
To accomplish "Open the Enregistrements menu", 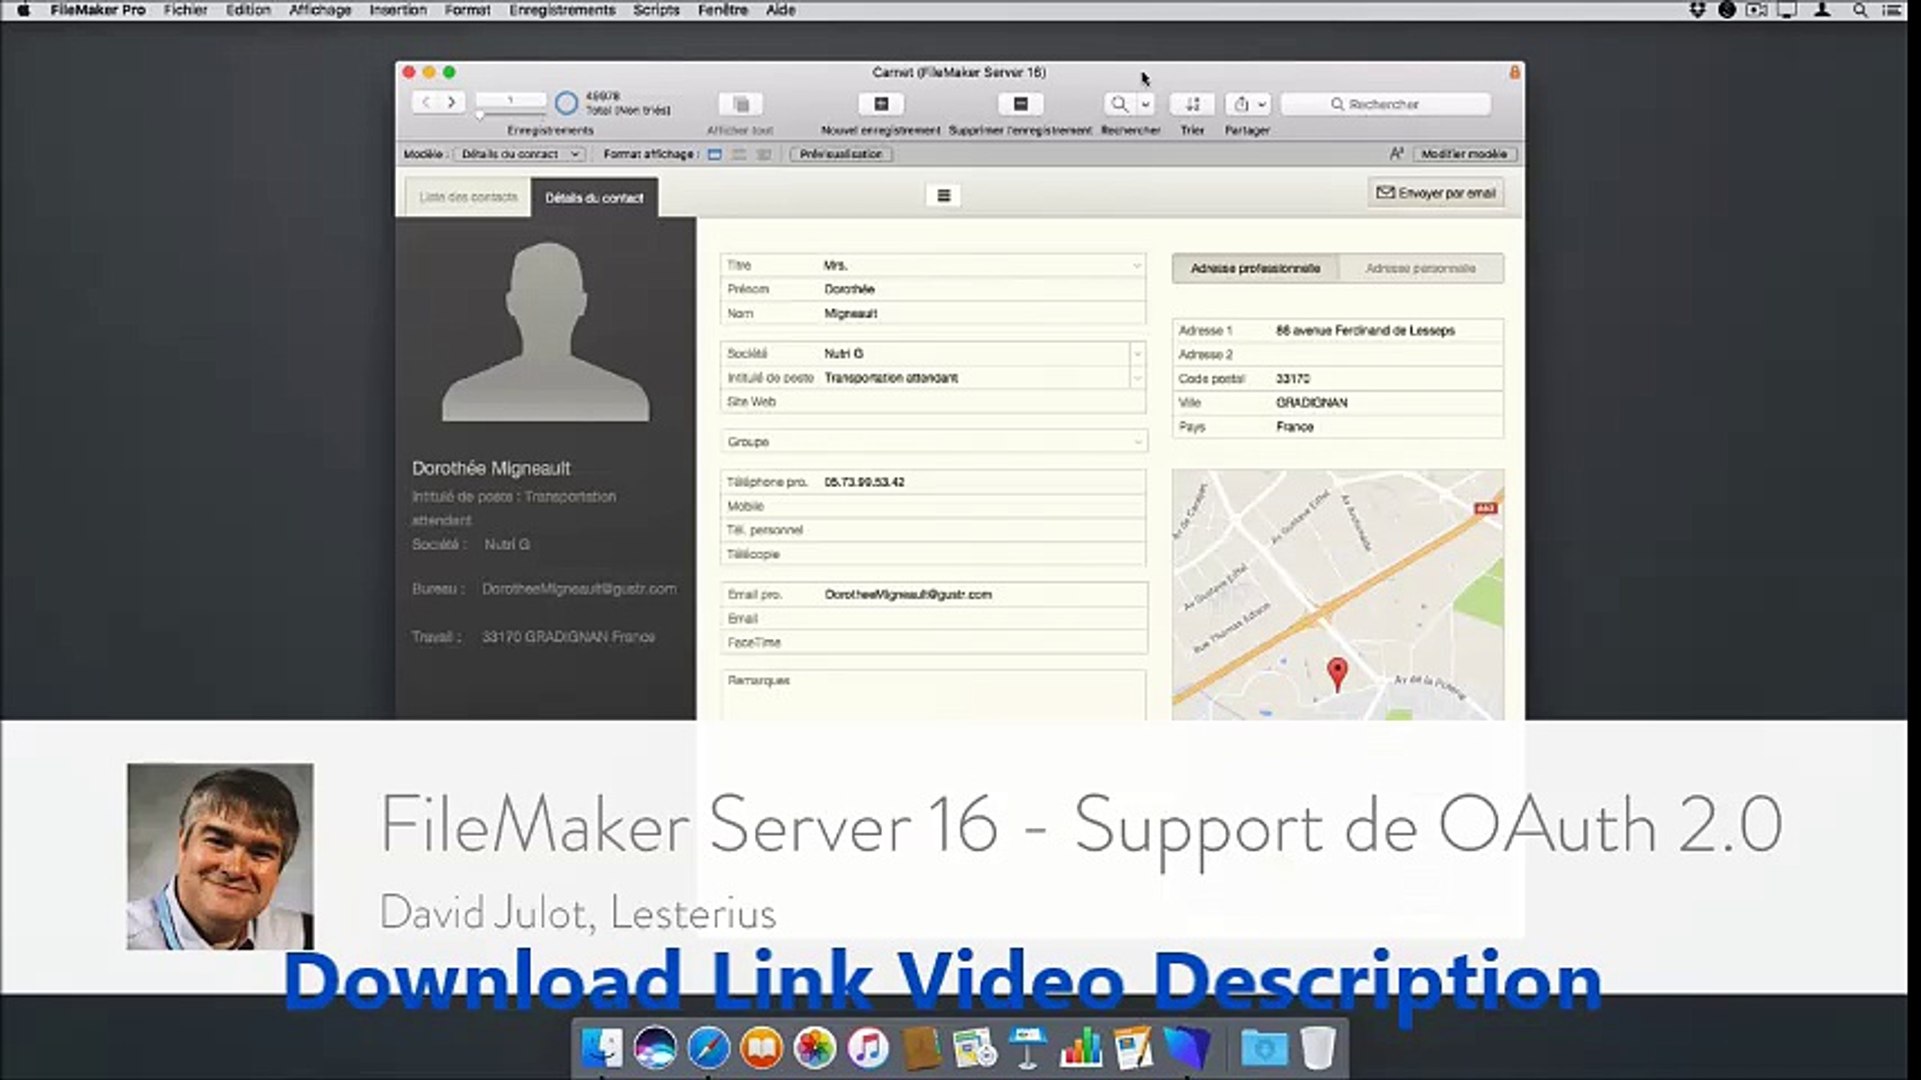I will (x=562, y=10).
